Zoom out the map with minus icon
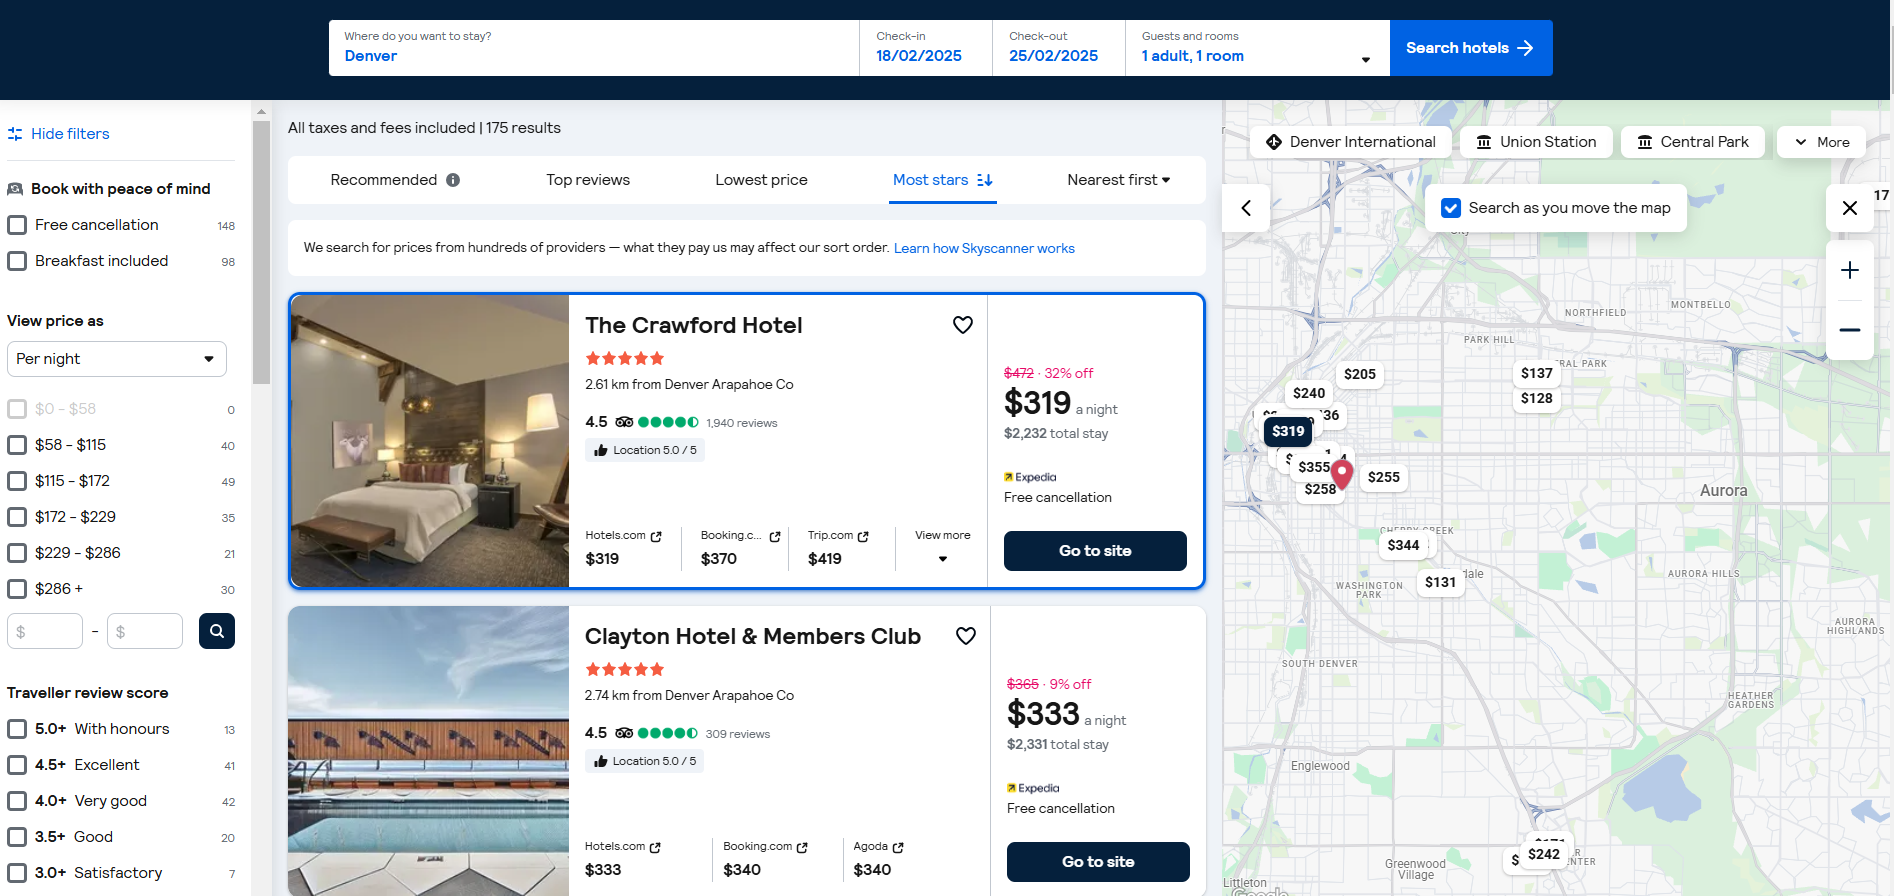 tap(1849, 330)
